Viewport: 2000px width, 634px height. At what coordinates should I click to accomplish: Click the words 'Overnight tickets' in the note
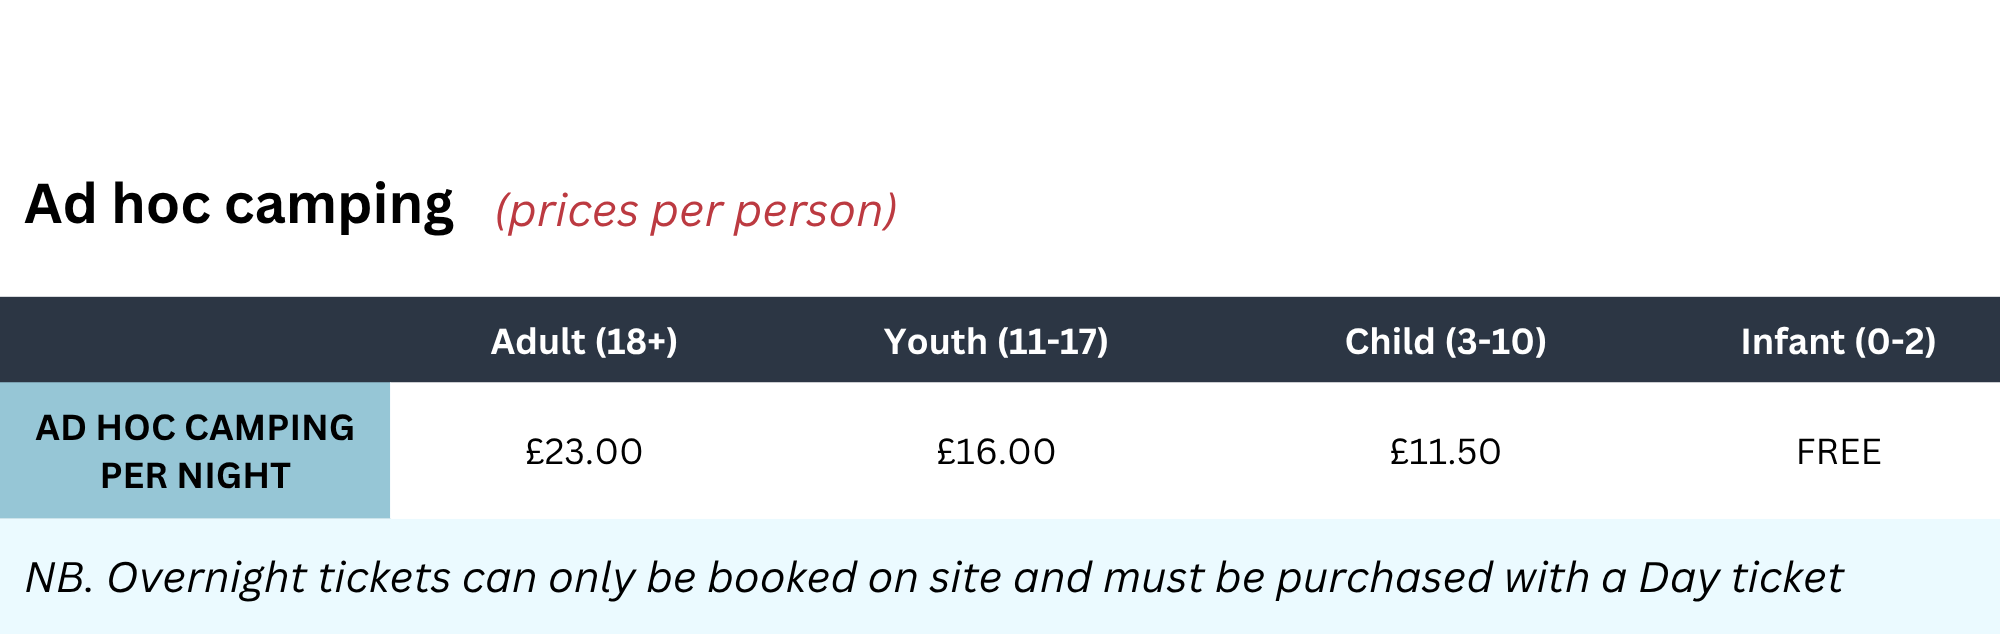[279, 578]
